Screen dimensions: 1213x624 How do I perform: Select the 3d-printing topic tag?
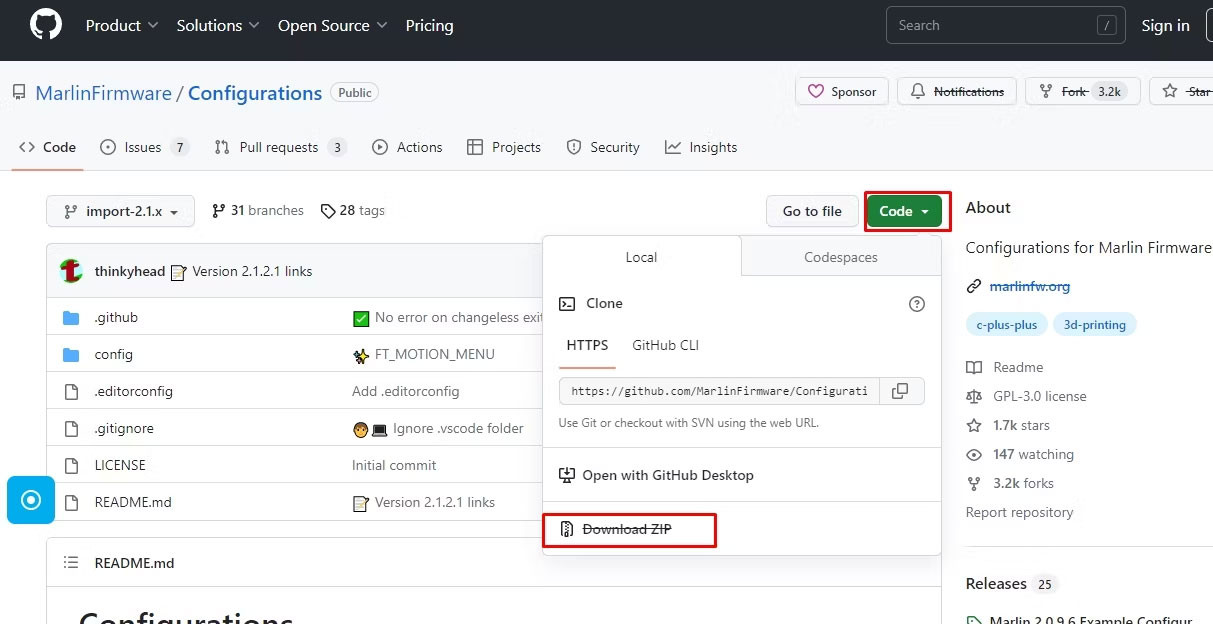(1094, 325)
